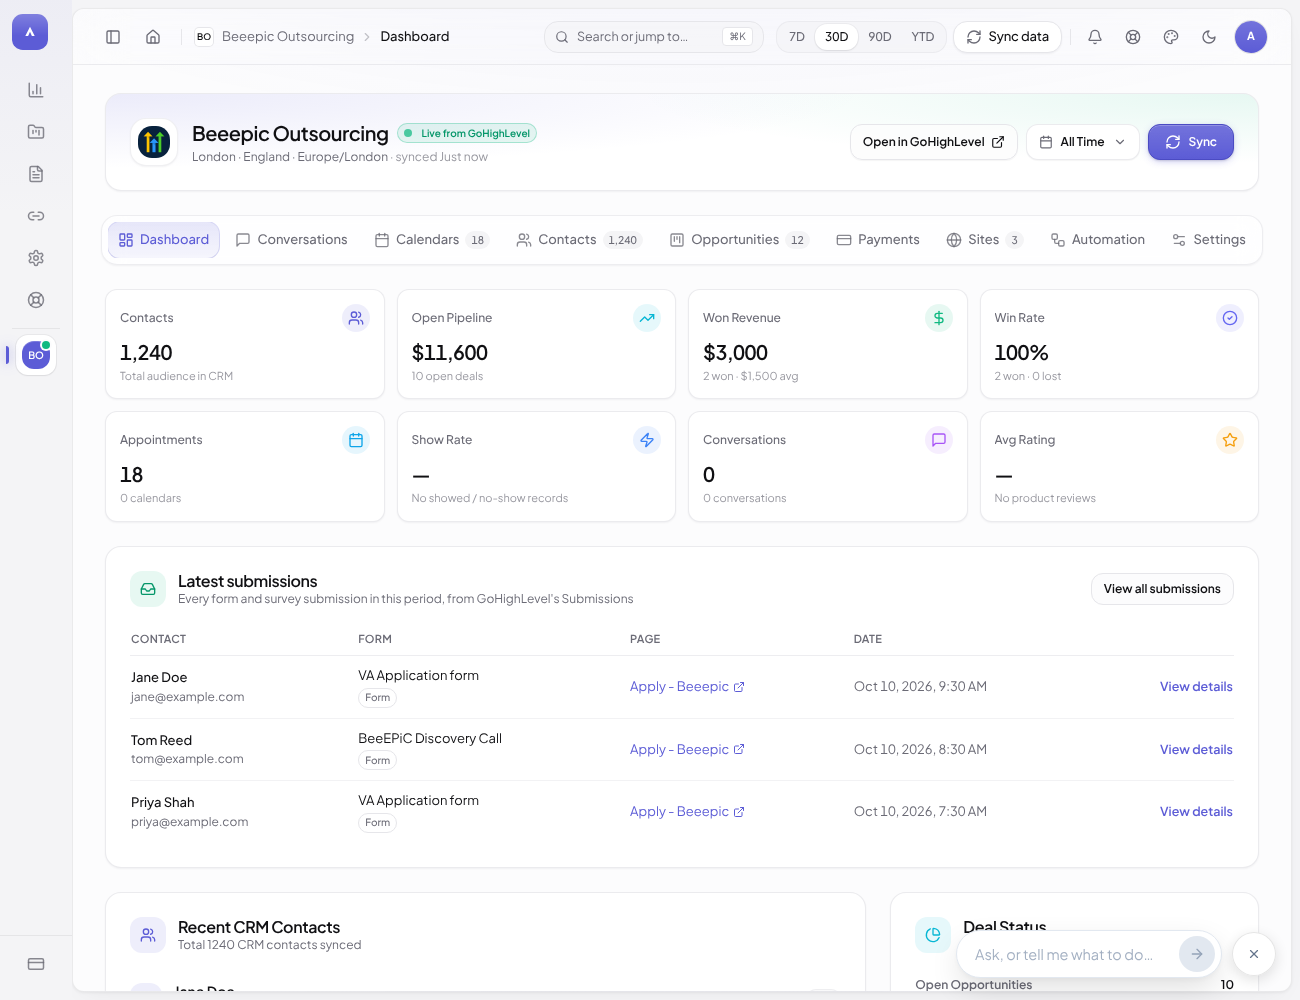
Task: Open the color palette theme picker
Action: pos(1171,37)
